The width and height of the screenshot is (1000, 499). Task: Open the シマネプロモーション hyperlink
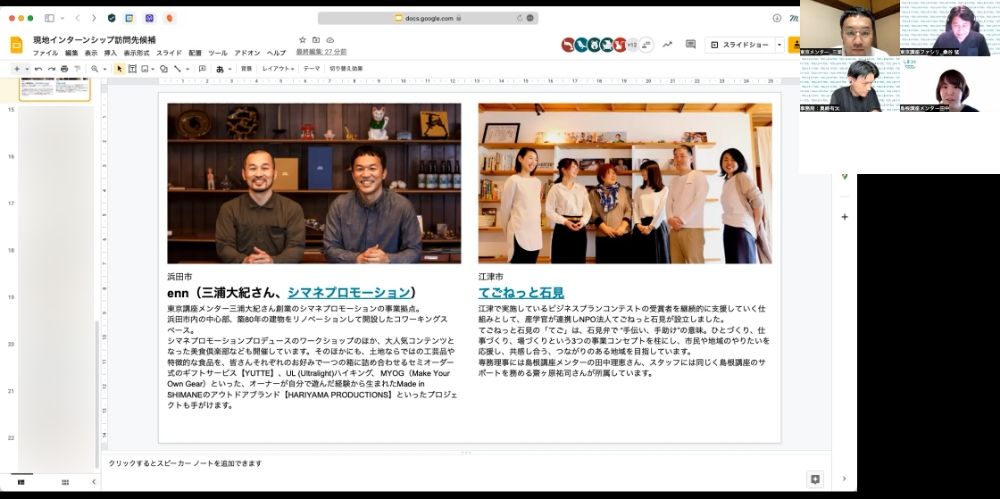tap(349, 292)
